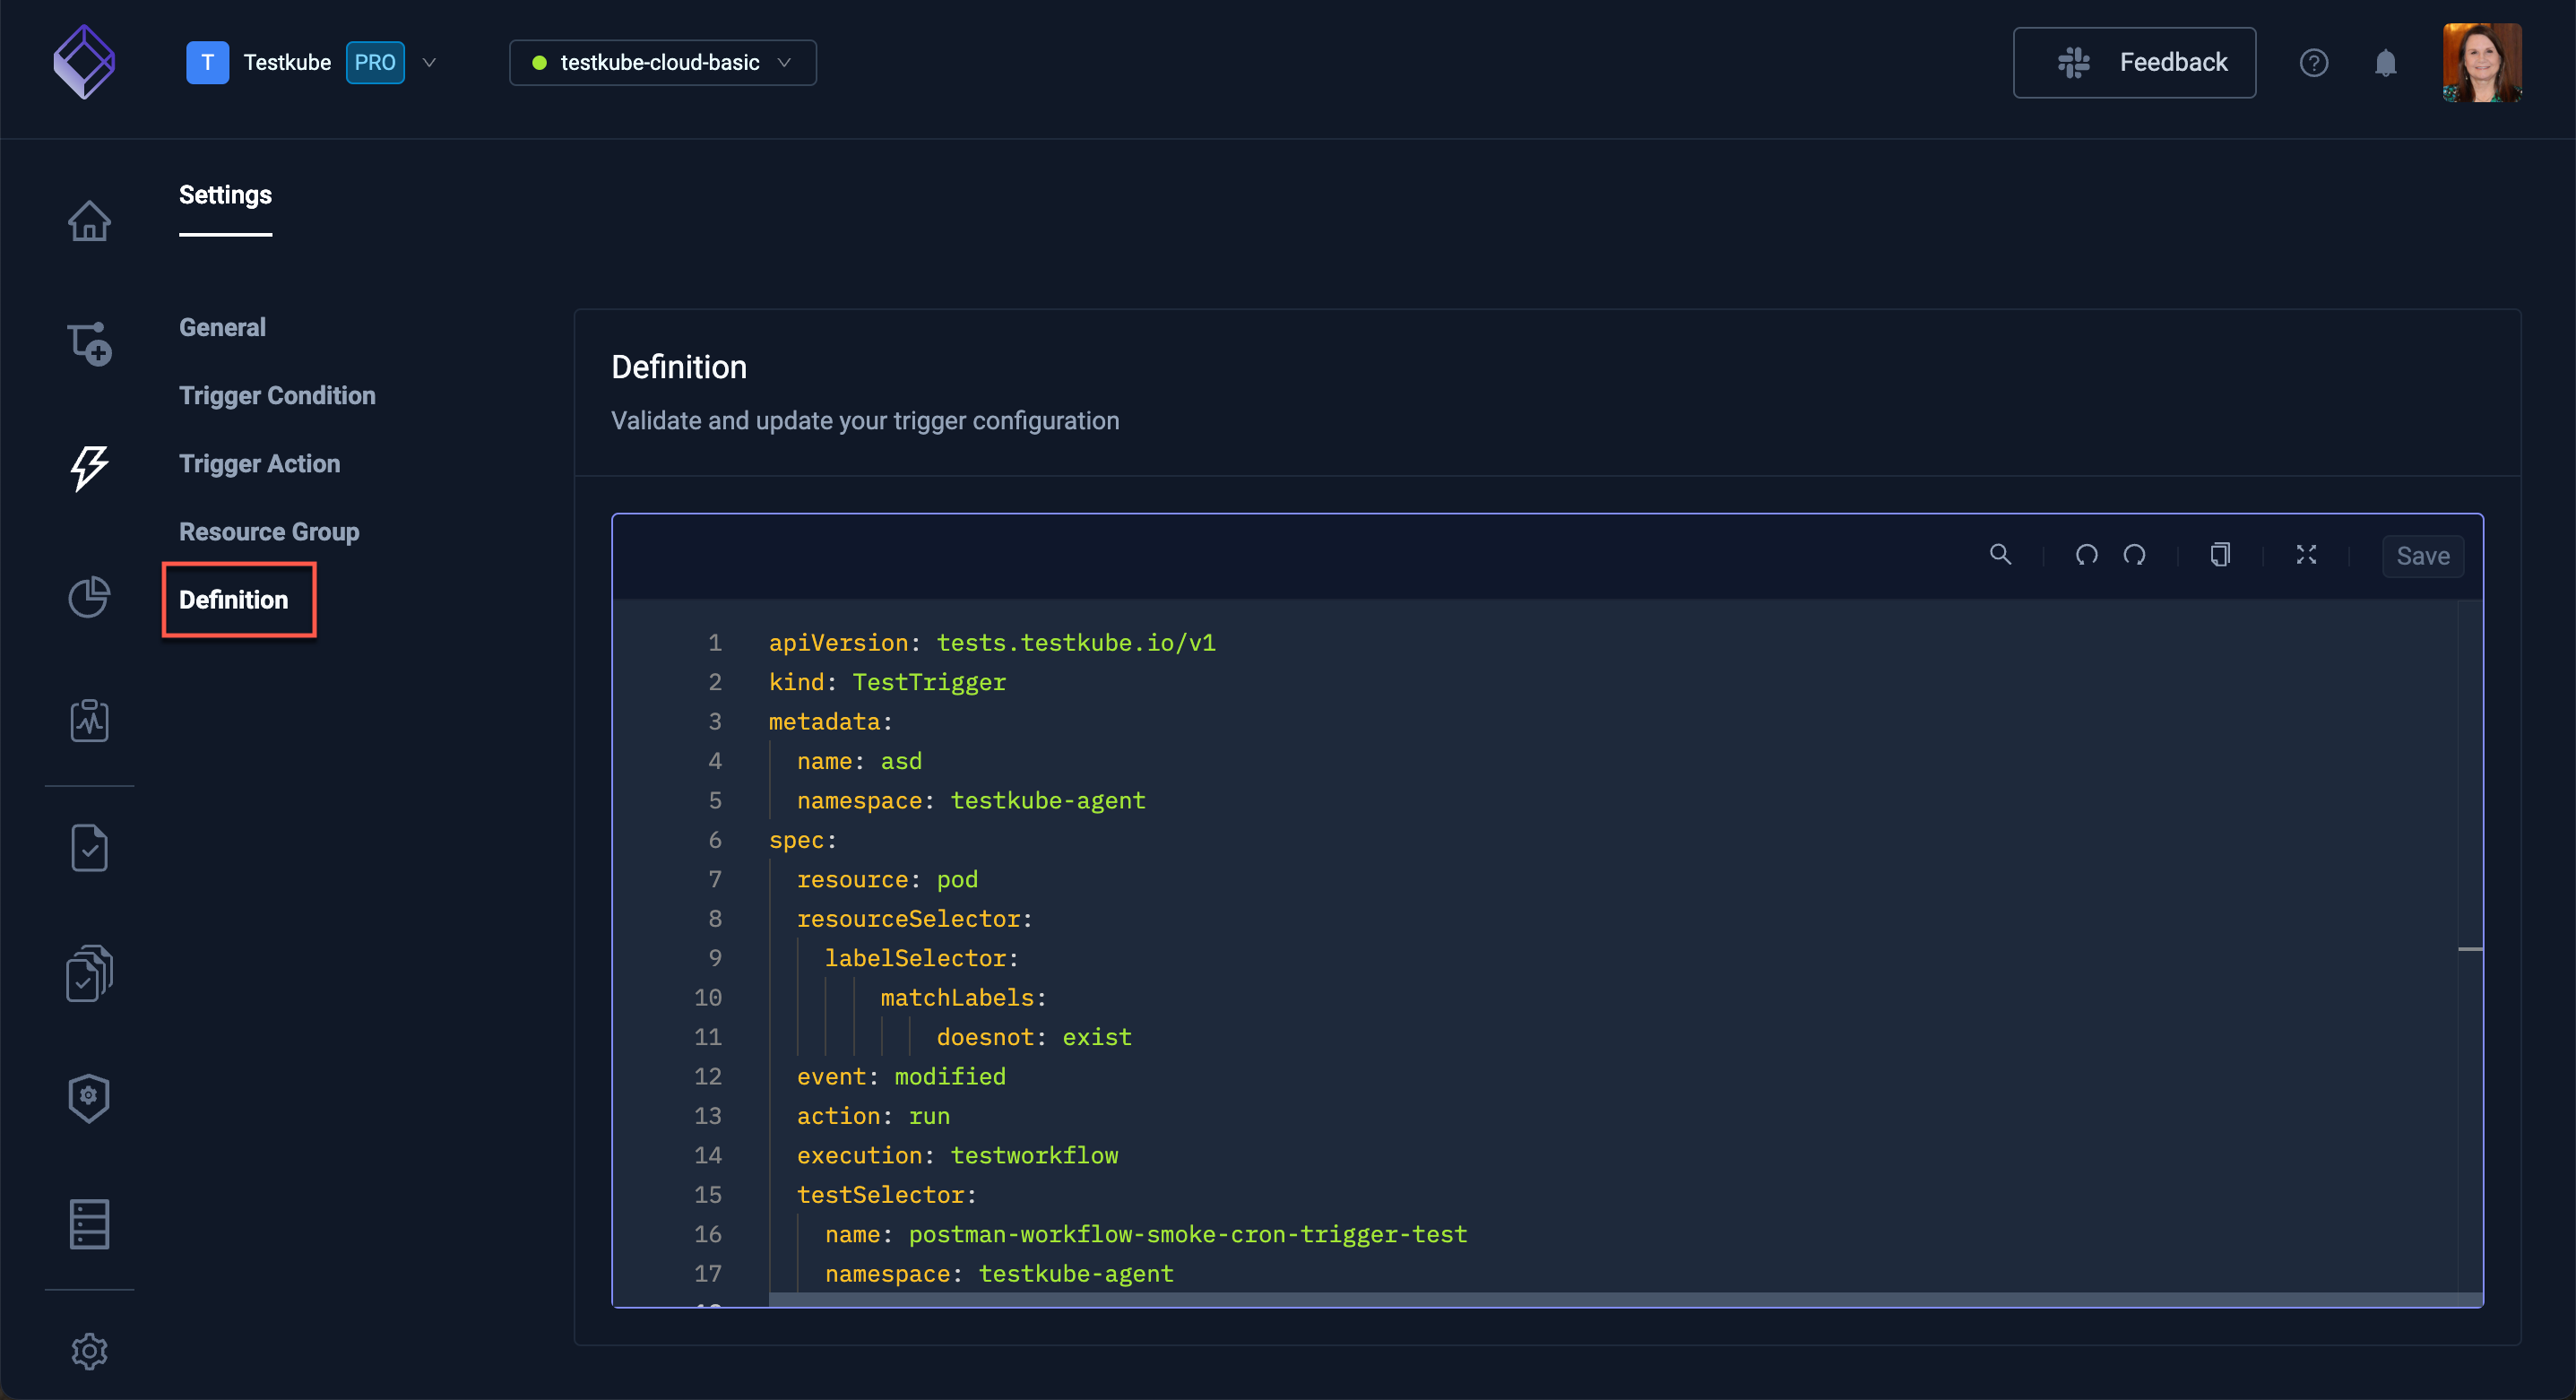
Task: Click the editor's horizontal scrollbar
Action: pos(1600,1299)
